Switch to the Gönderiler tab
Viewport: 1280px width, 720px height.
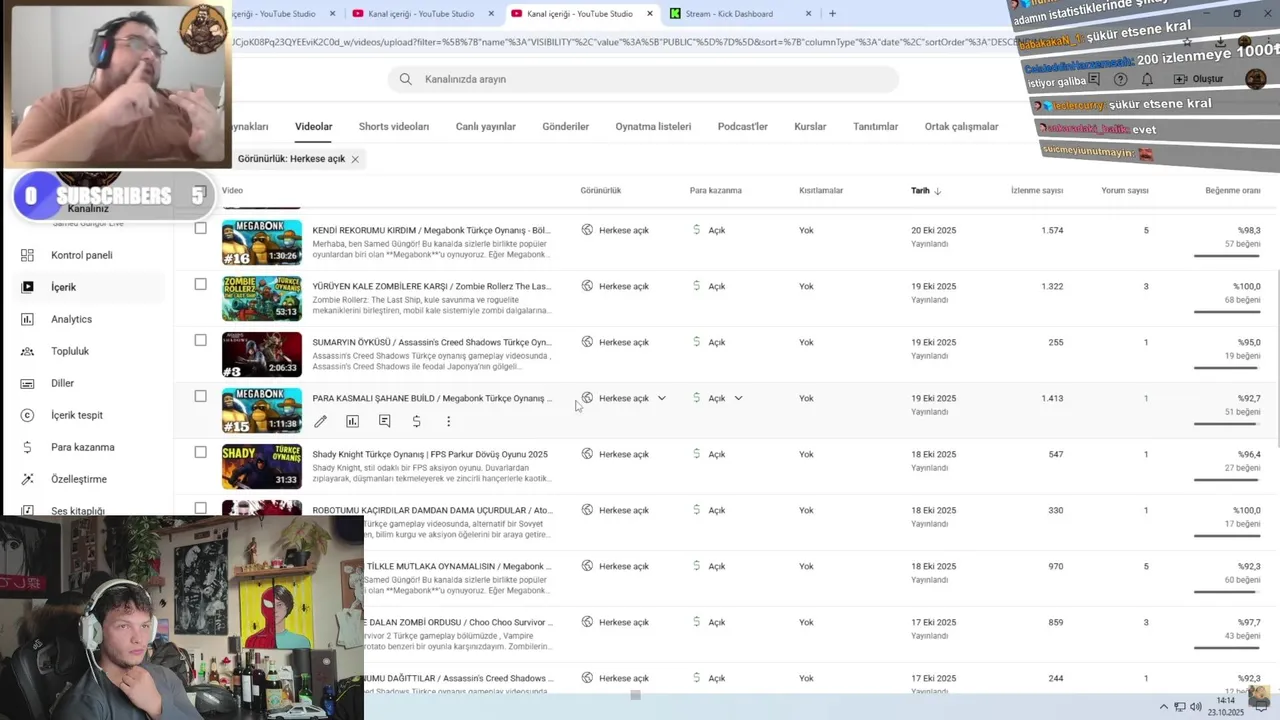[x=566, y=127]
